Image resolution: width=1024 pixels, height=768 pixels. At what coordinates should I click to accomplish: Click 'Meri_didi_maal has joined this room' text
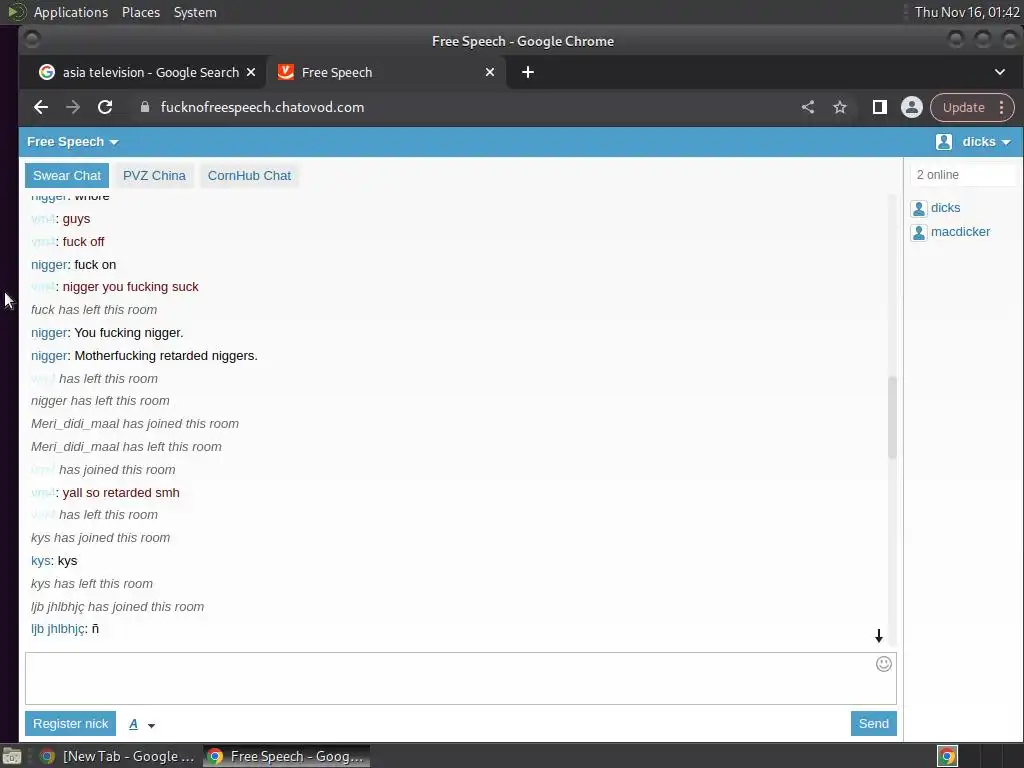click(x=135, y=424)
